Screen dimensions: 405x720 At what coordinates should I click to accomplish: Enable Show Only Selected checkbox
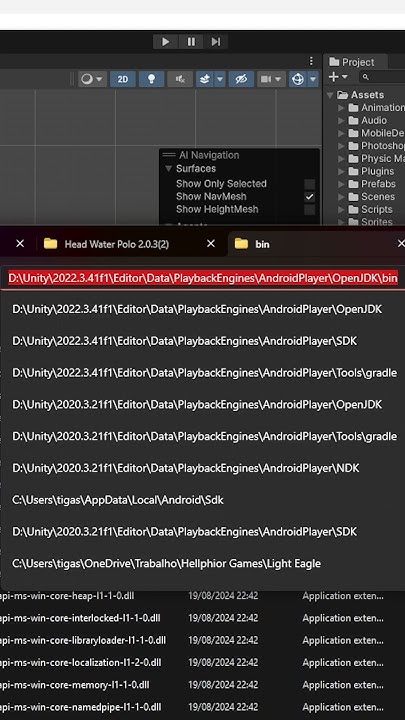tap(310, 184)
